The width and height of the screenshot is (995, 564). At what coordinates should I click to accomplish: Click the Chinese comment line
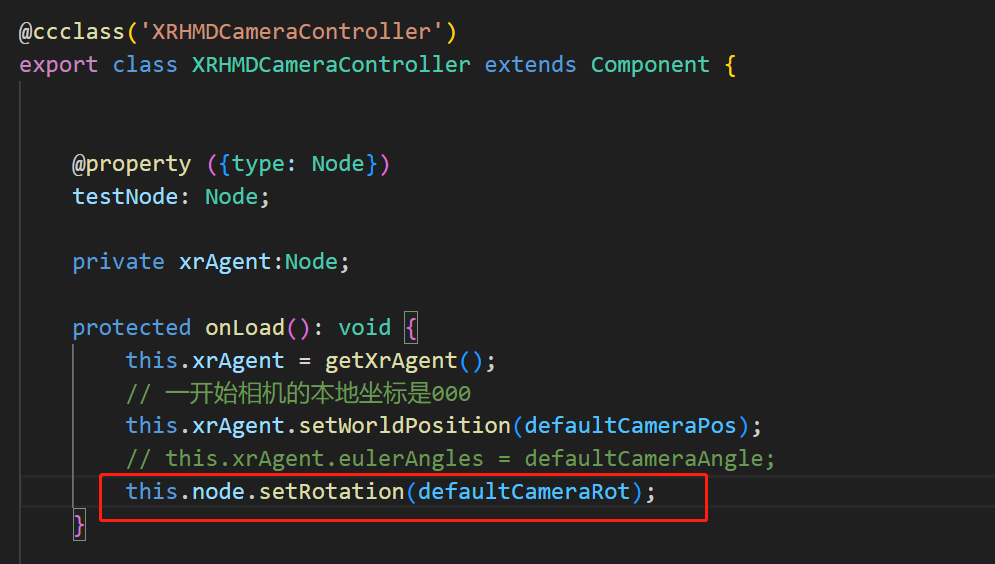(x=298, y=393)
